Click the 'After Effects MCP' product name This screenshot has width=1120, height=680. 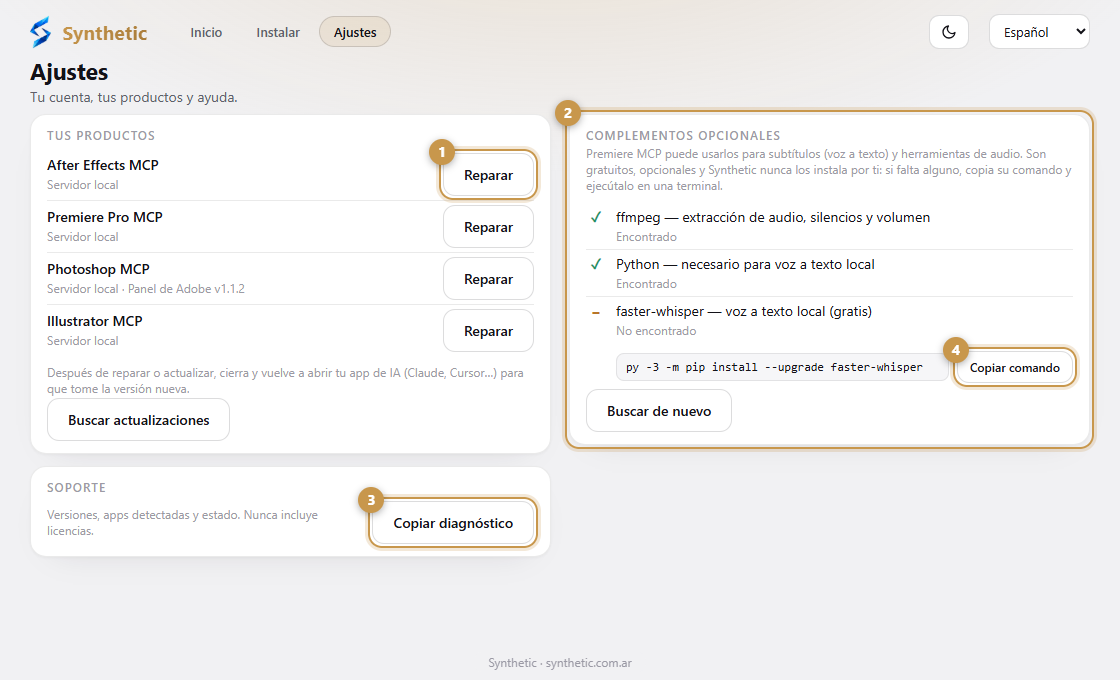[103, 165]
